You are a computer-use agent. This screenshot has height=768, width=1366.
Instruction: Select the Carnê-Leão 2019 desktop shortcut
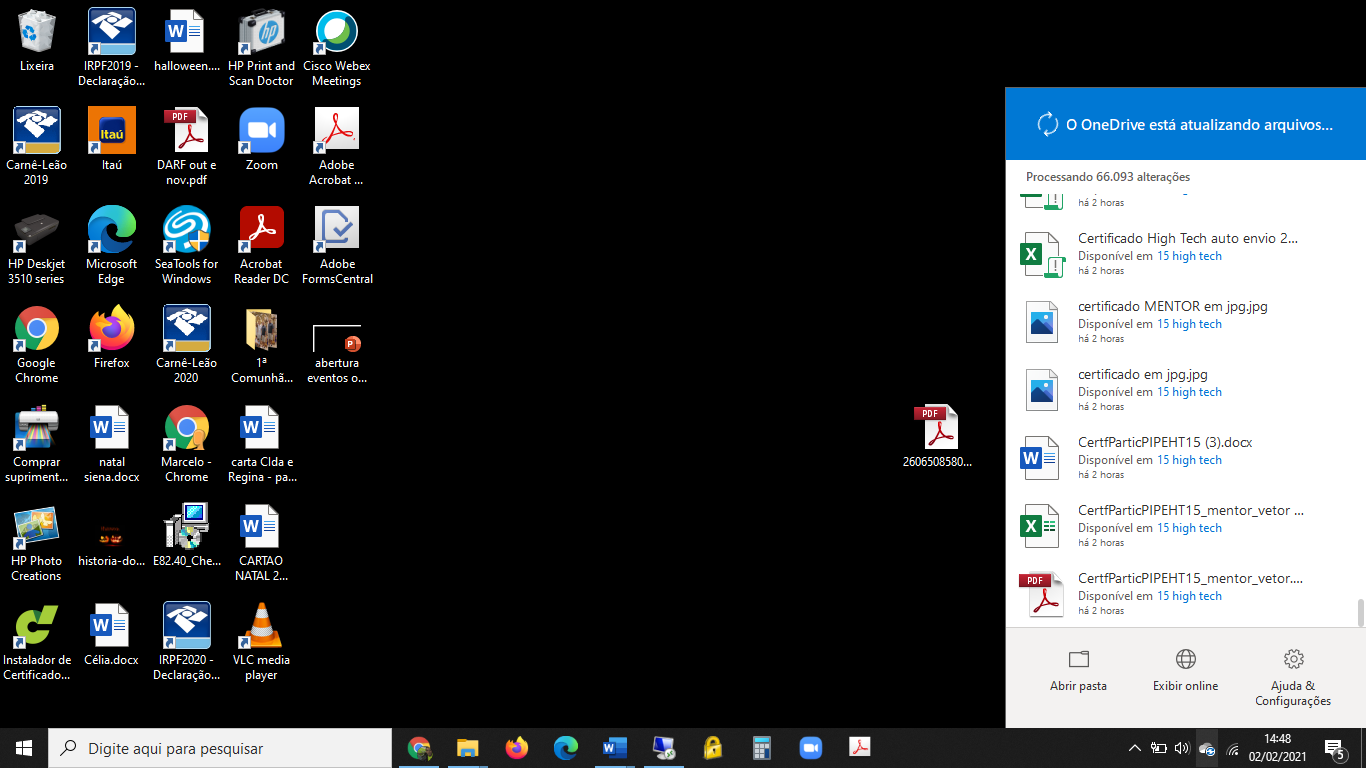[37, 146]
